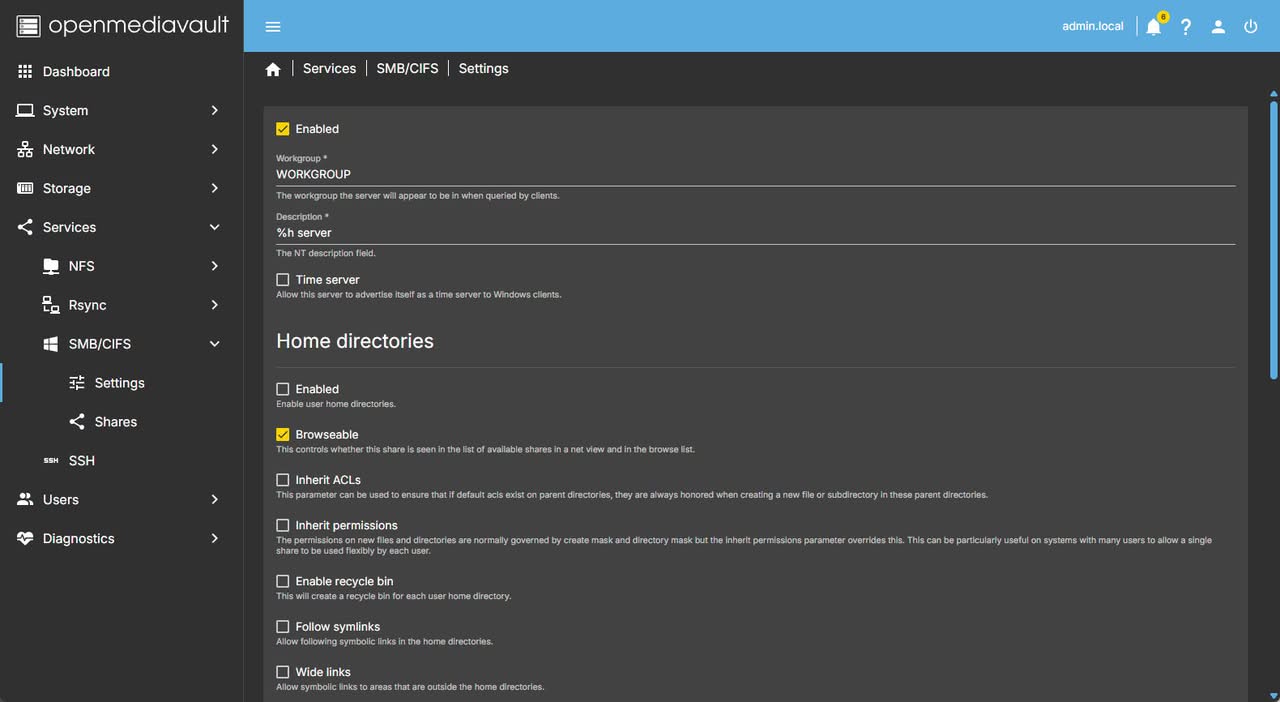Check the Wide links option

(283, 672)
